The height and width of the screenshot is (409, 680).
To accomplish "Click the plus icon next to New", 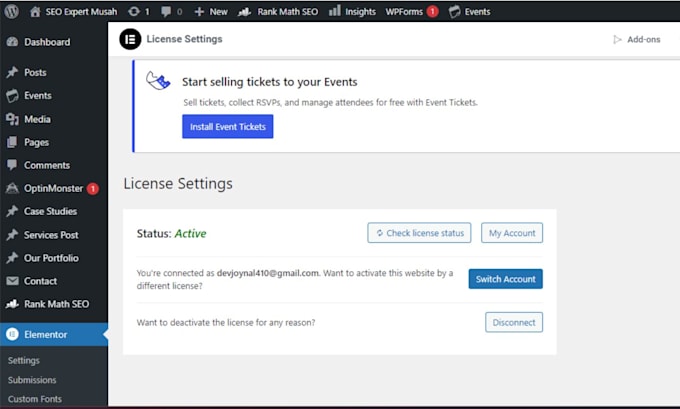I will (199, 12).
